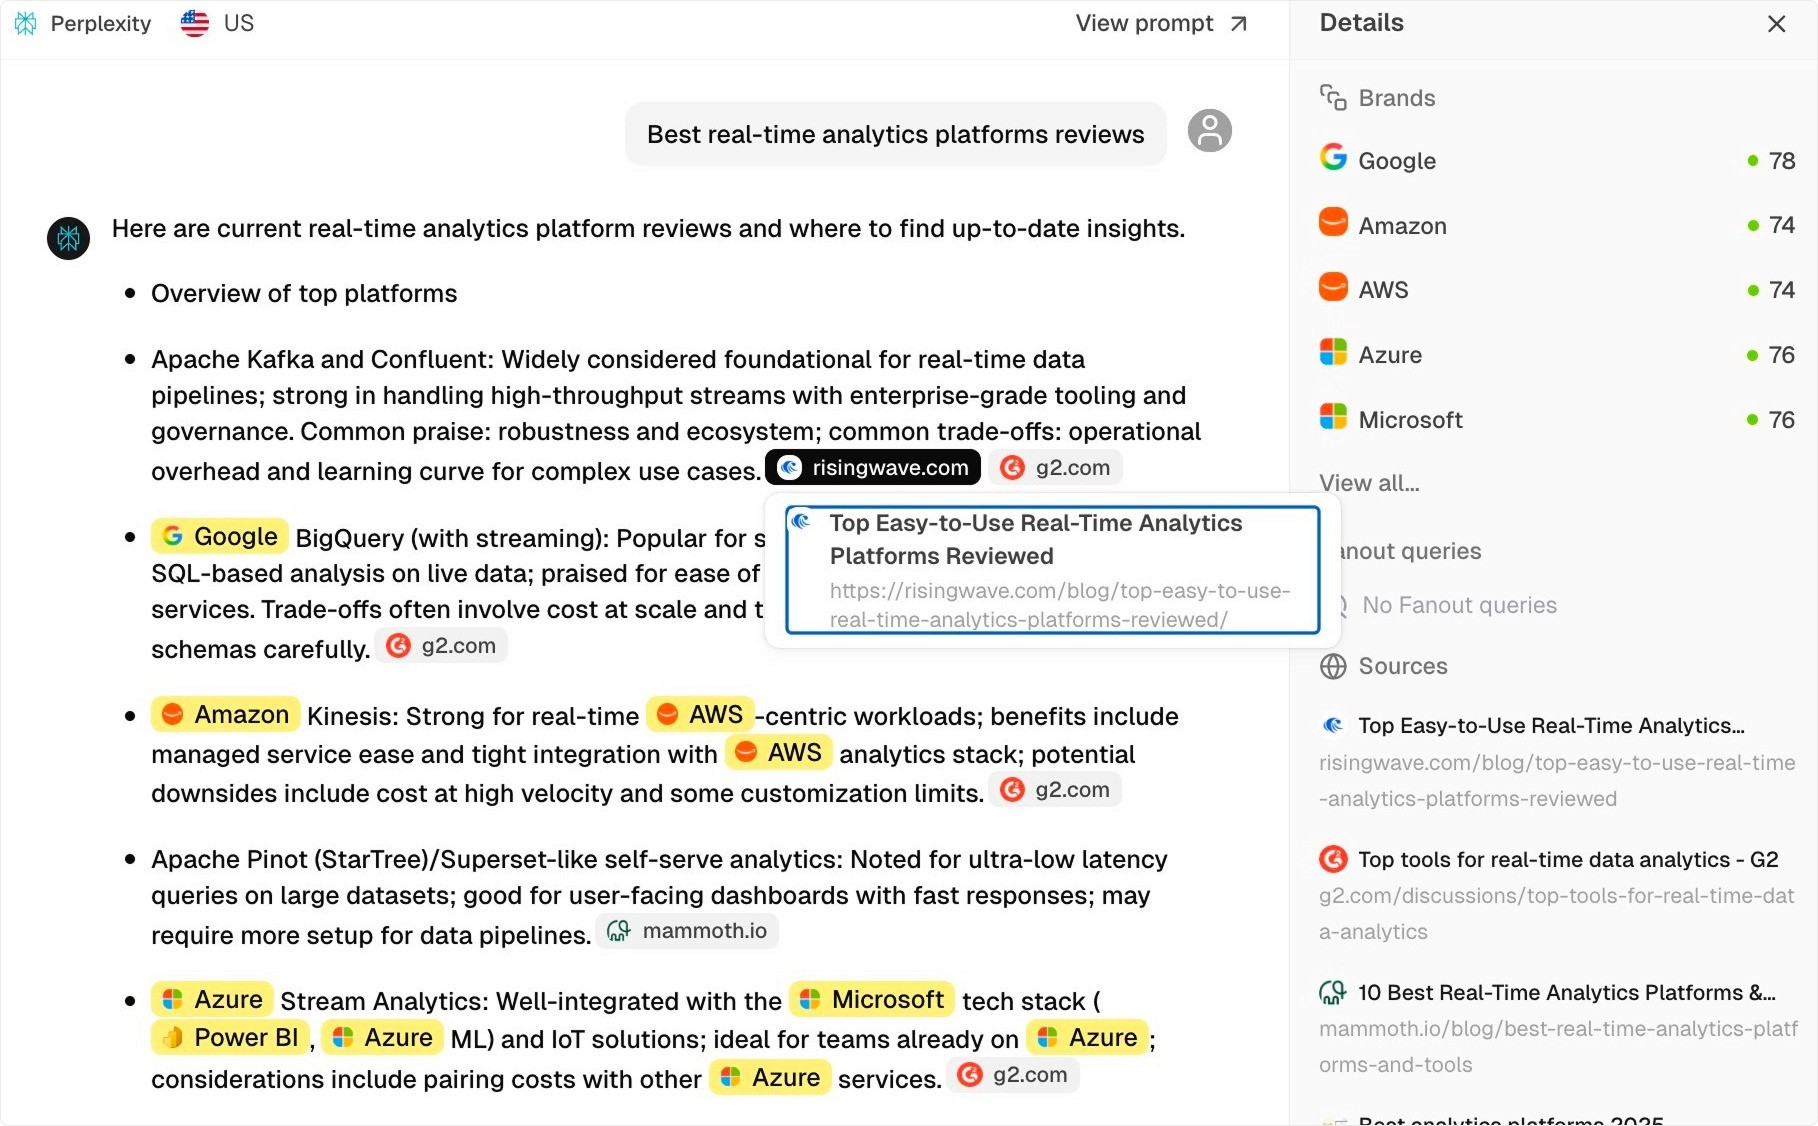Viewport: 1818px width, 1126px height.
Task: Click the 'Overview of top platforms' bullet
Action: point(304,293)
